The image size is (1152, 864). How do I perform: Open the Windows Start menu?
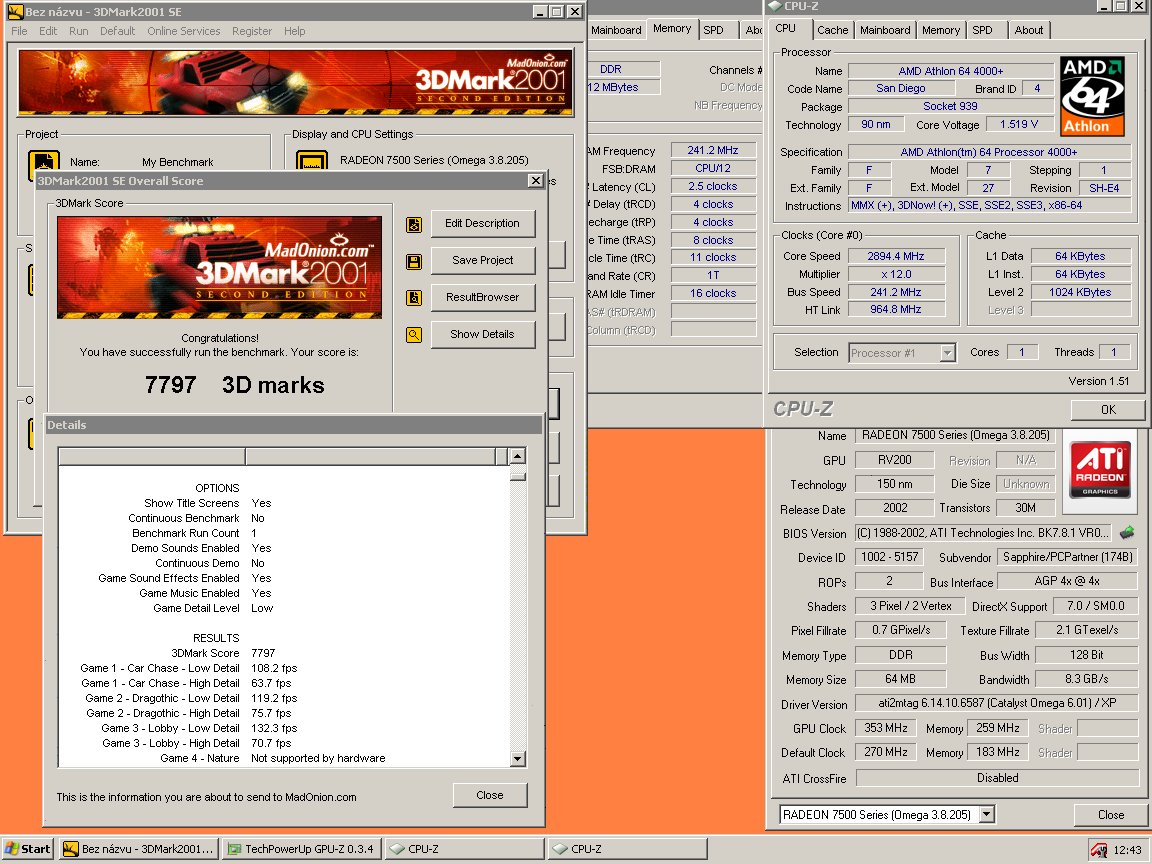click(28, 849)
